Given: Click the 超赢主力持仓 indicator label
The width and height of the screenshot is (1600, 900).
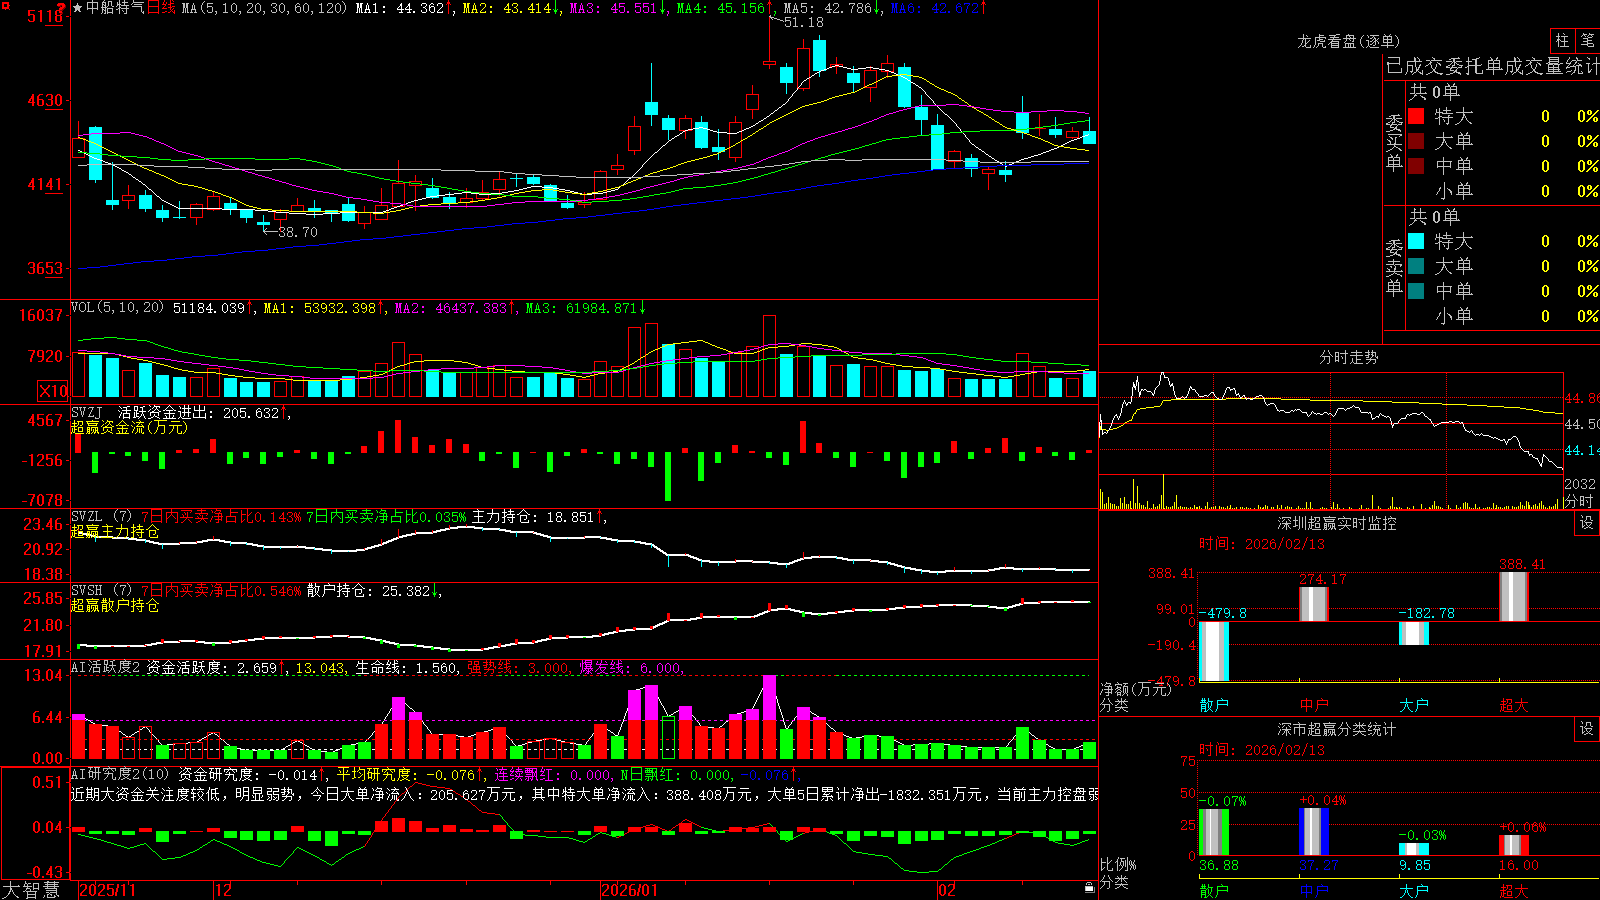Looking at the screenshot, I should [x=115, y=531].
